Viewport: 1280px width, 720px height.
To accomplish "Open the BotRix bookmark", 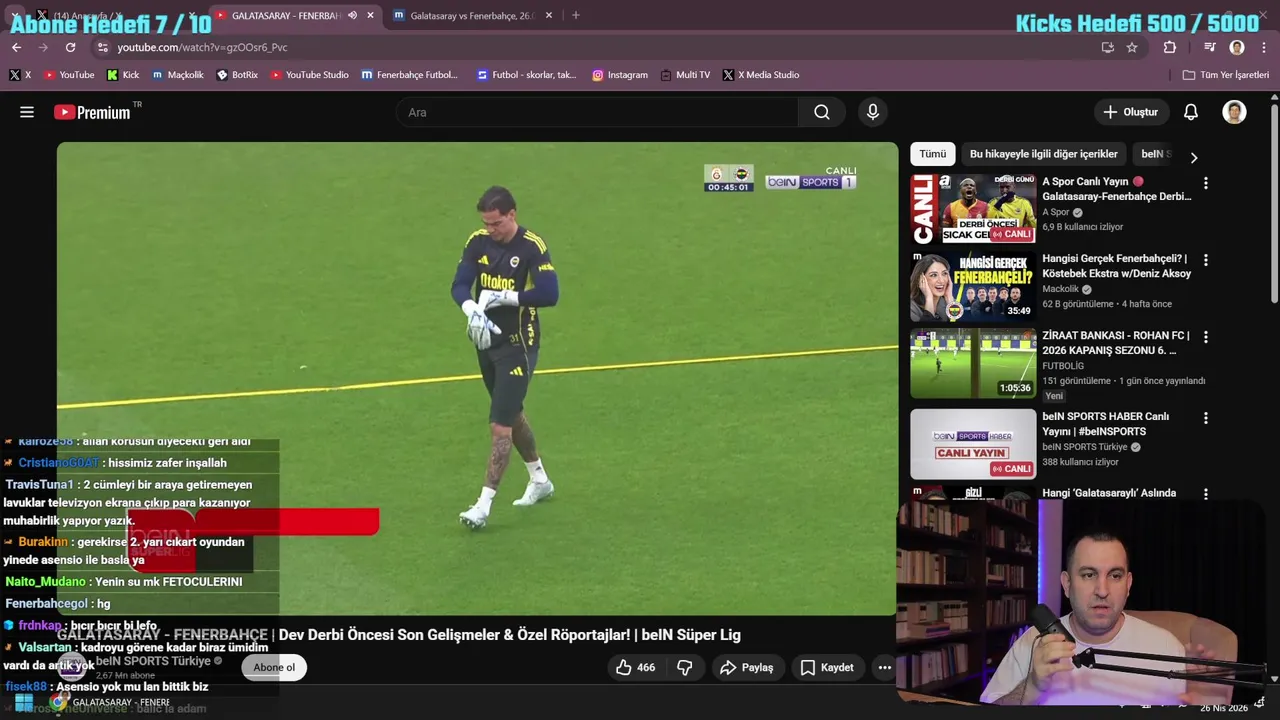I will 237,75.
